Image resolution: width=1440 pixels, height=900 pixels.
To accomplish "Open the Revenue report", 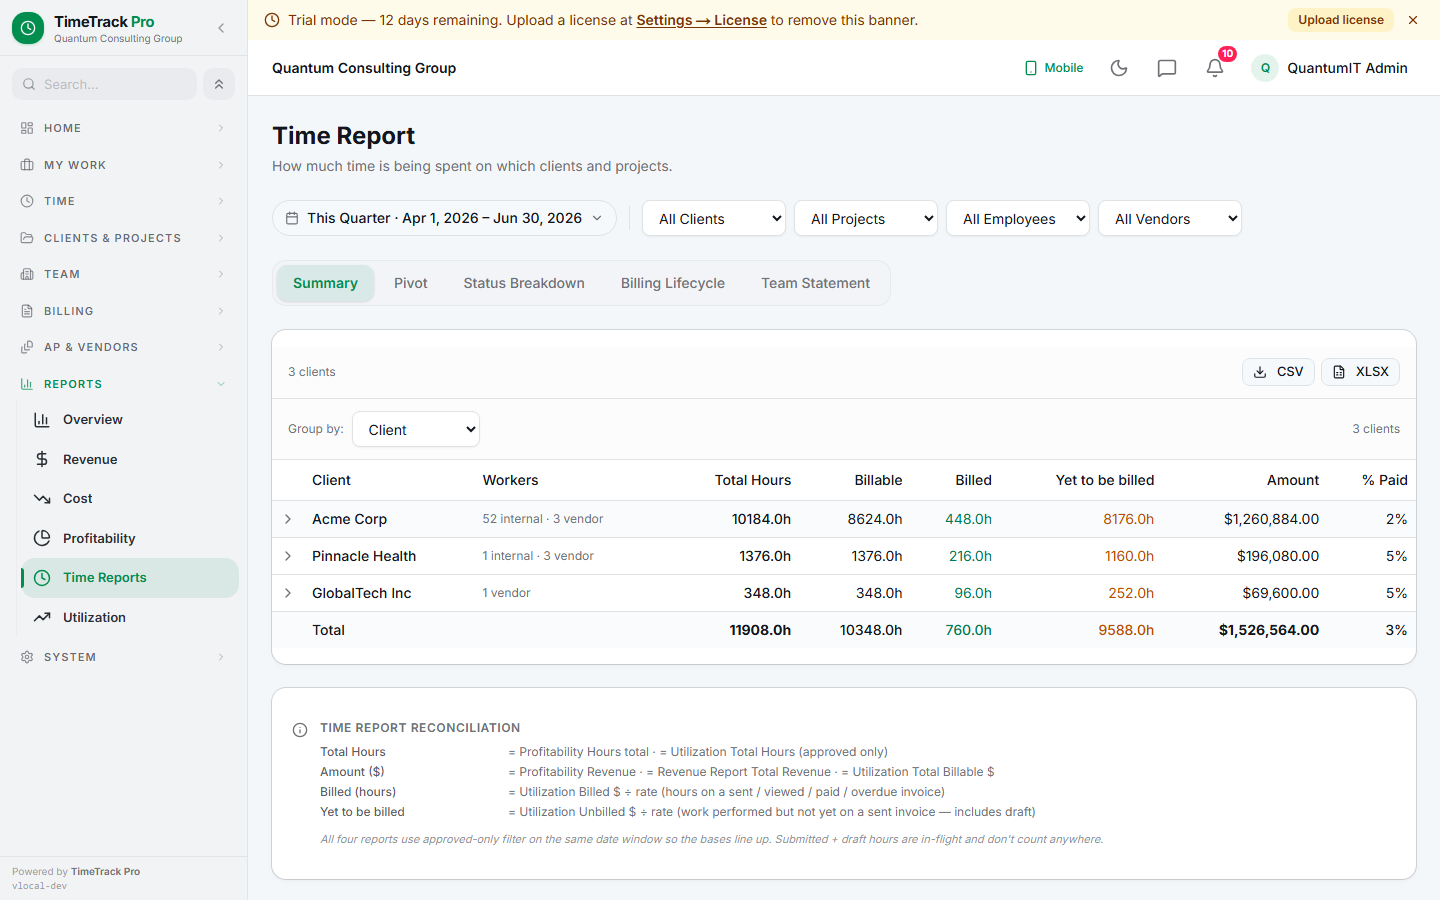I will 130,459.
